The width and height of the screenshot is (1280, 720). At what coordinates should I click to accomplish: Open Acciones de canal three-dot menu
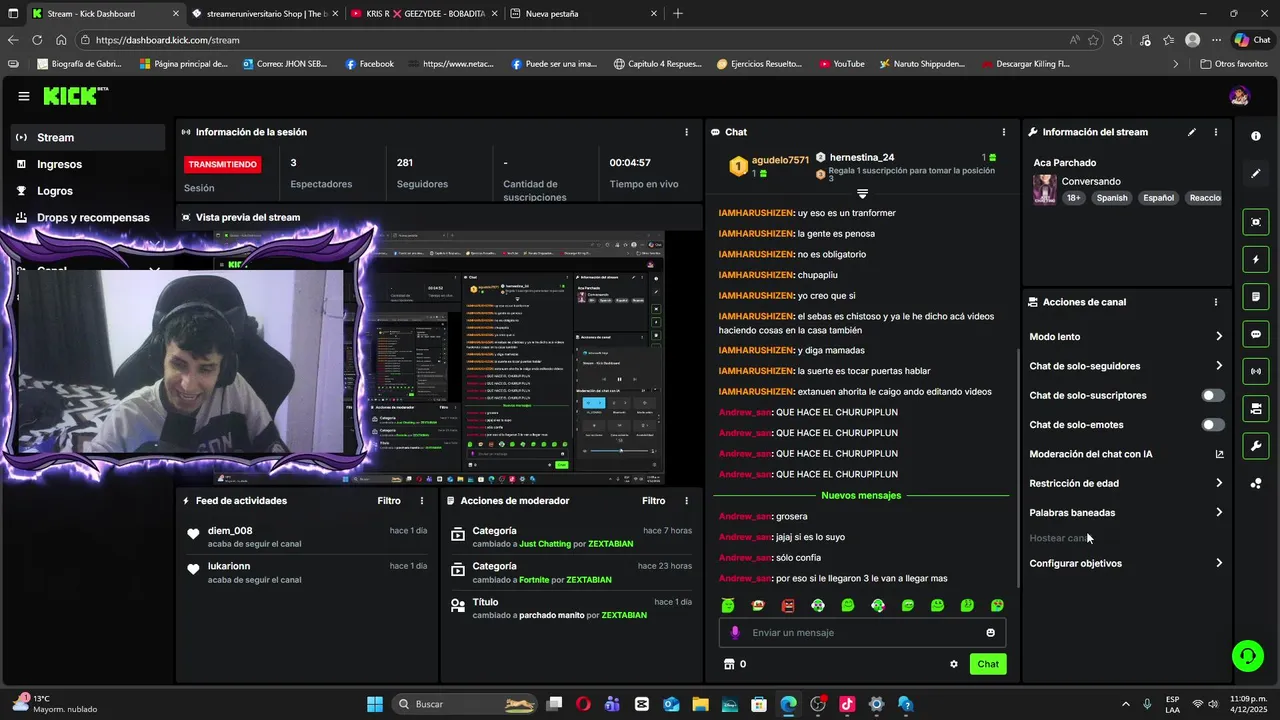(x=1216, y=302)
